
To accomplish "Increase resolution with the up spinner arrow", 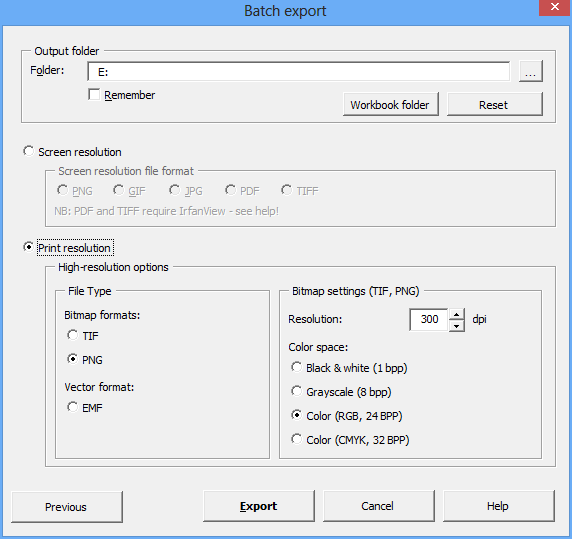I will [x=456, y=314].
